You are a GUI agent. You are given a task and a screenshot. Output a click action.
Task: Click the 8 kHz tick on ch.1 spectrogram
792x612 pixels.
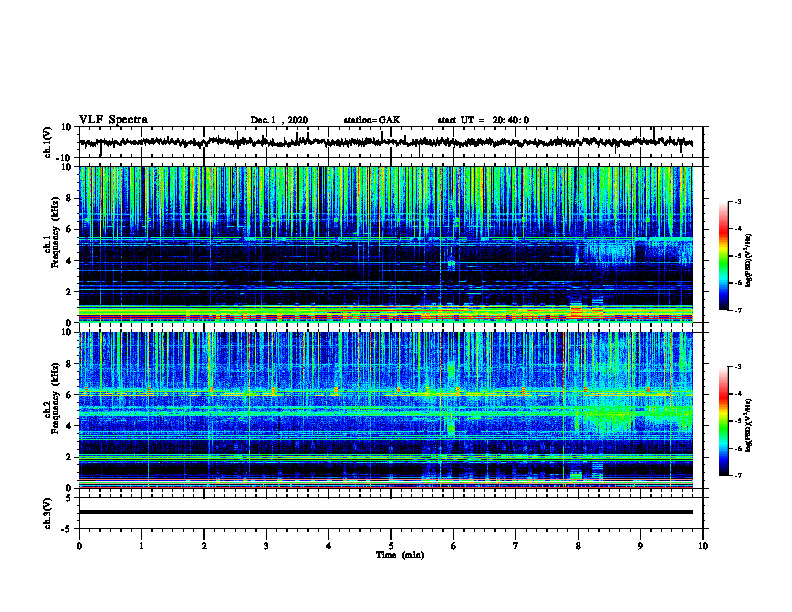point(69,198)
